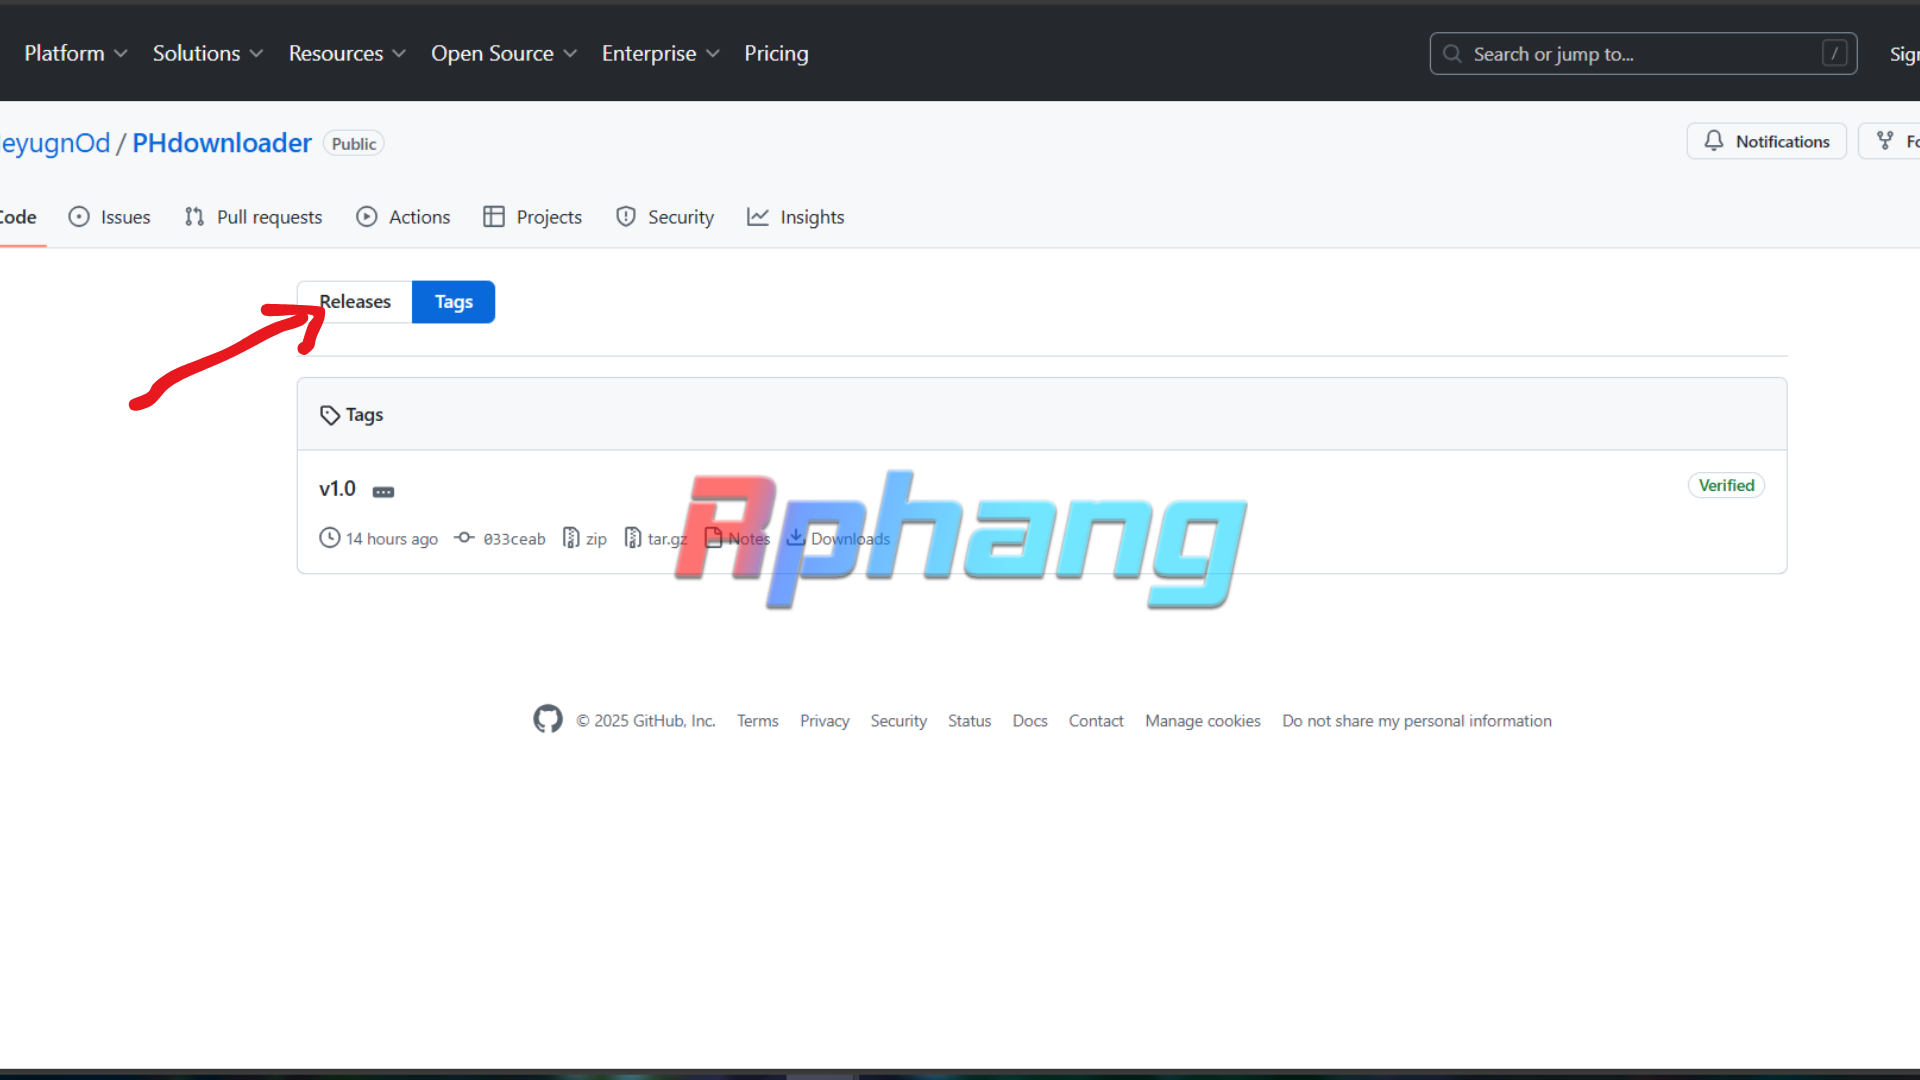
Task: Open the Docs footer link
Action: (x=1029, y=721)
